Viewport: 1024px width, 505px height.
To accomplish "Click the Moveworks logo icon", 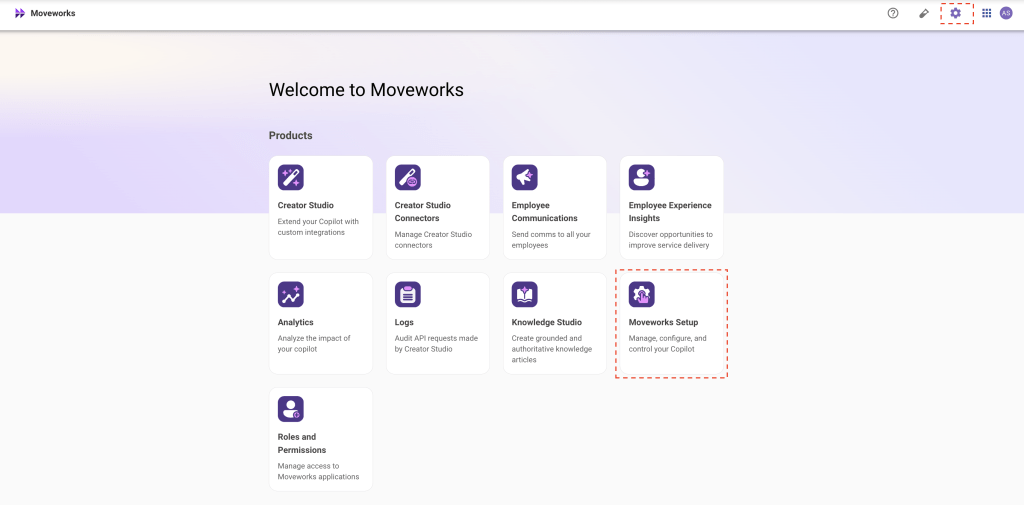I will 20,13.
